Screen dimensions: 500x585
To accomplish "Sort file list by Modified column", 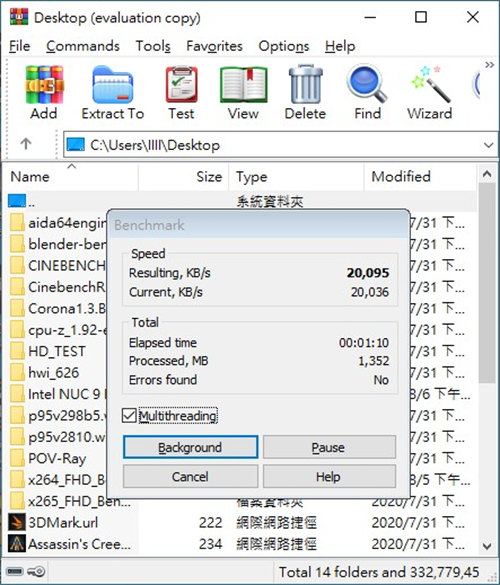I will pyautogui.click(x=420, y=176).
